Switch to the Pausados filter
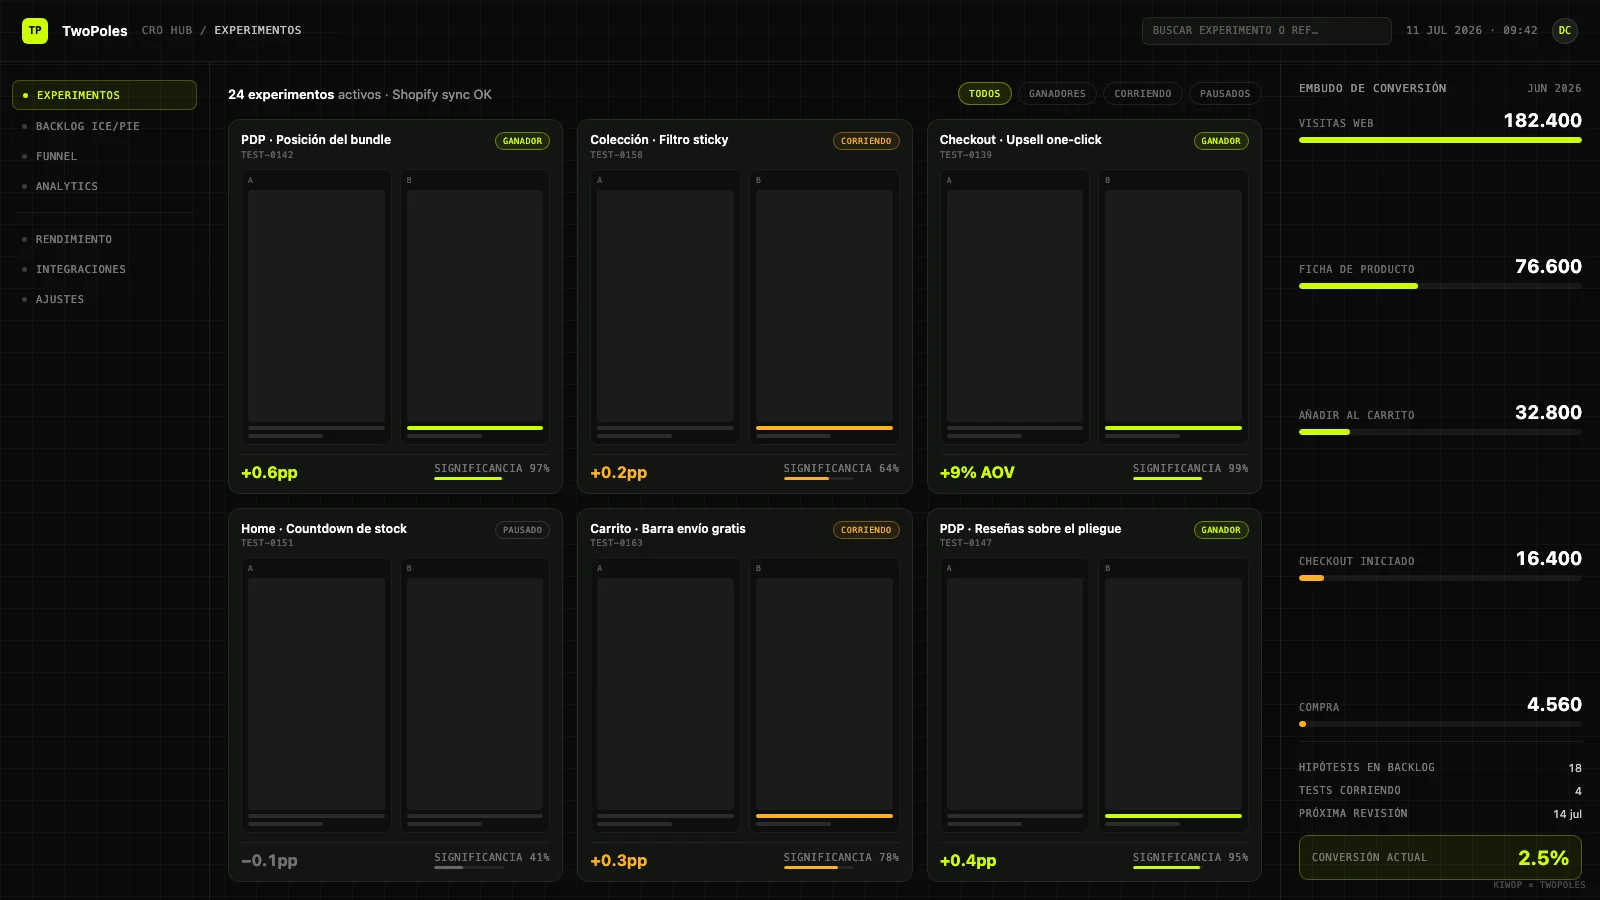The height and width of the screenshot is (900, 1600). 1225,94
